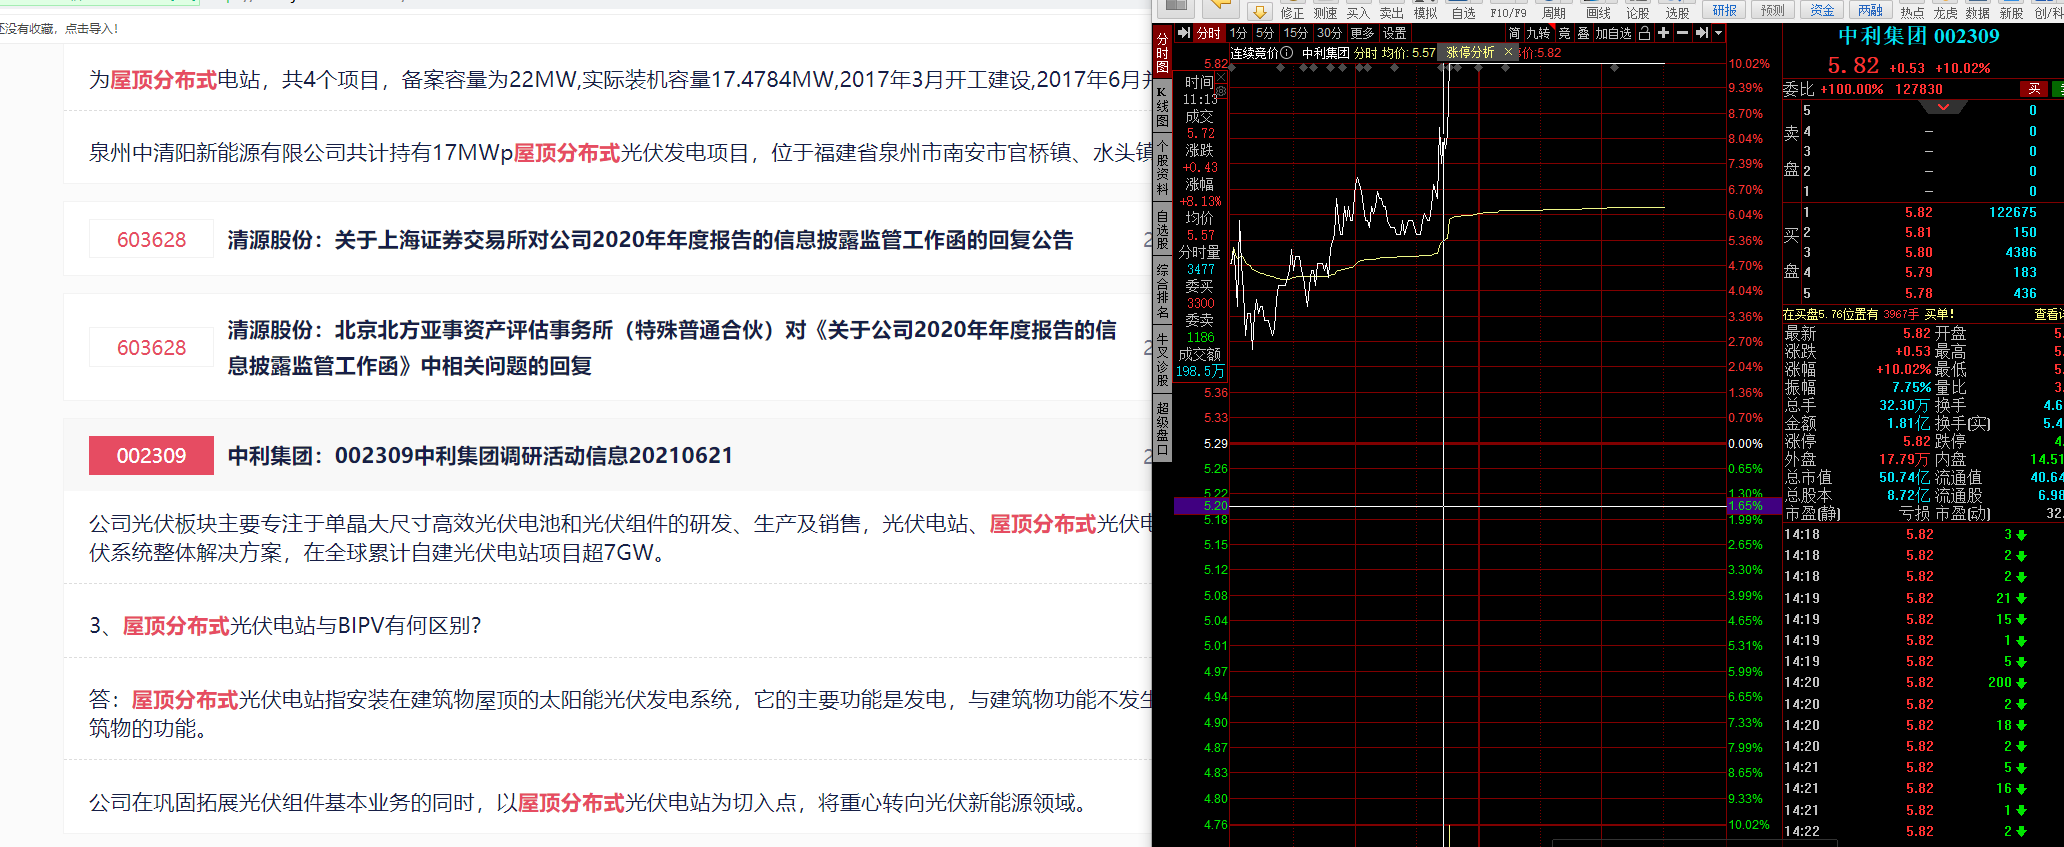Click the 资金 button
This screenshot has height=847, width=2064.
point(1822,10)
